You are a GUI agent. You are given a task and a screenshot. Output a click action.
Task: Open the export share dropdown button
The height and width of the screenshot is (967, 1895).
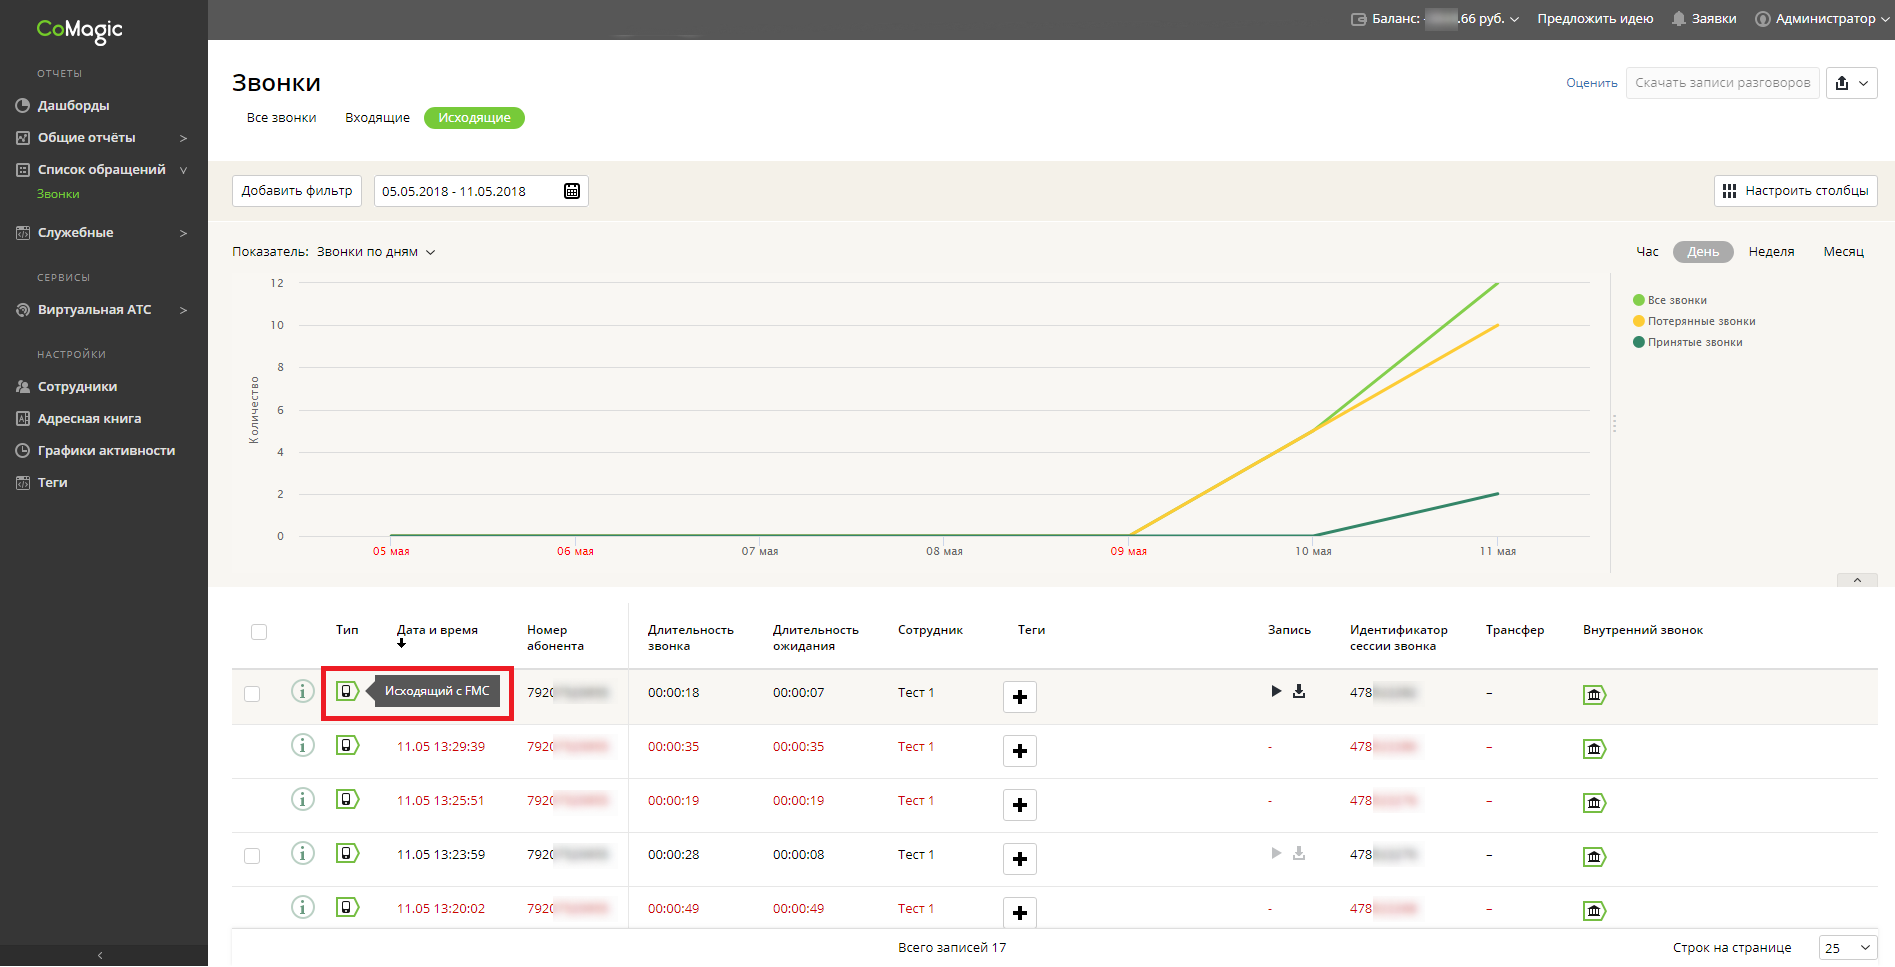(1851, 83)
